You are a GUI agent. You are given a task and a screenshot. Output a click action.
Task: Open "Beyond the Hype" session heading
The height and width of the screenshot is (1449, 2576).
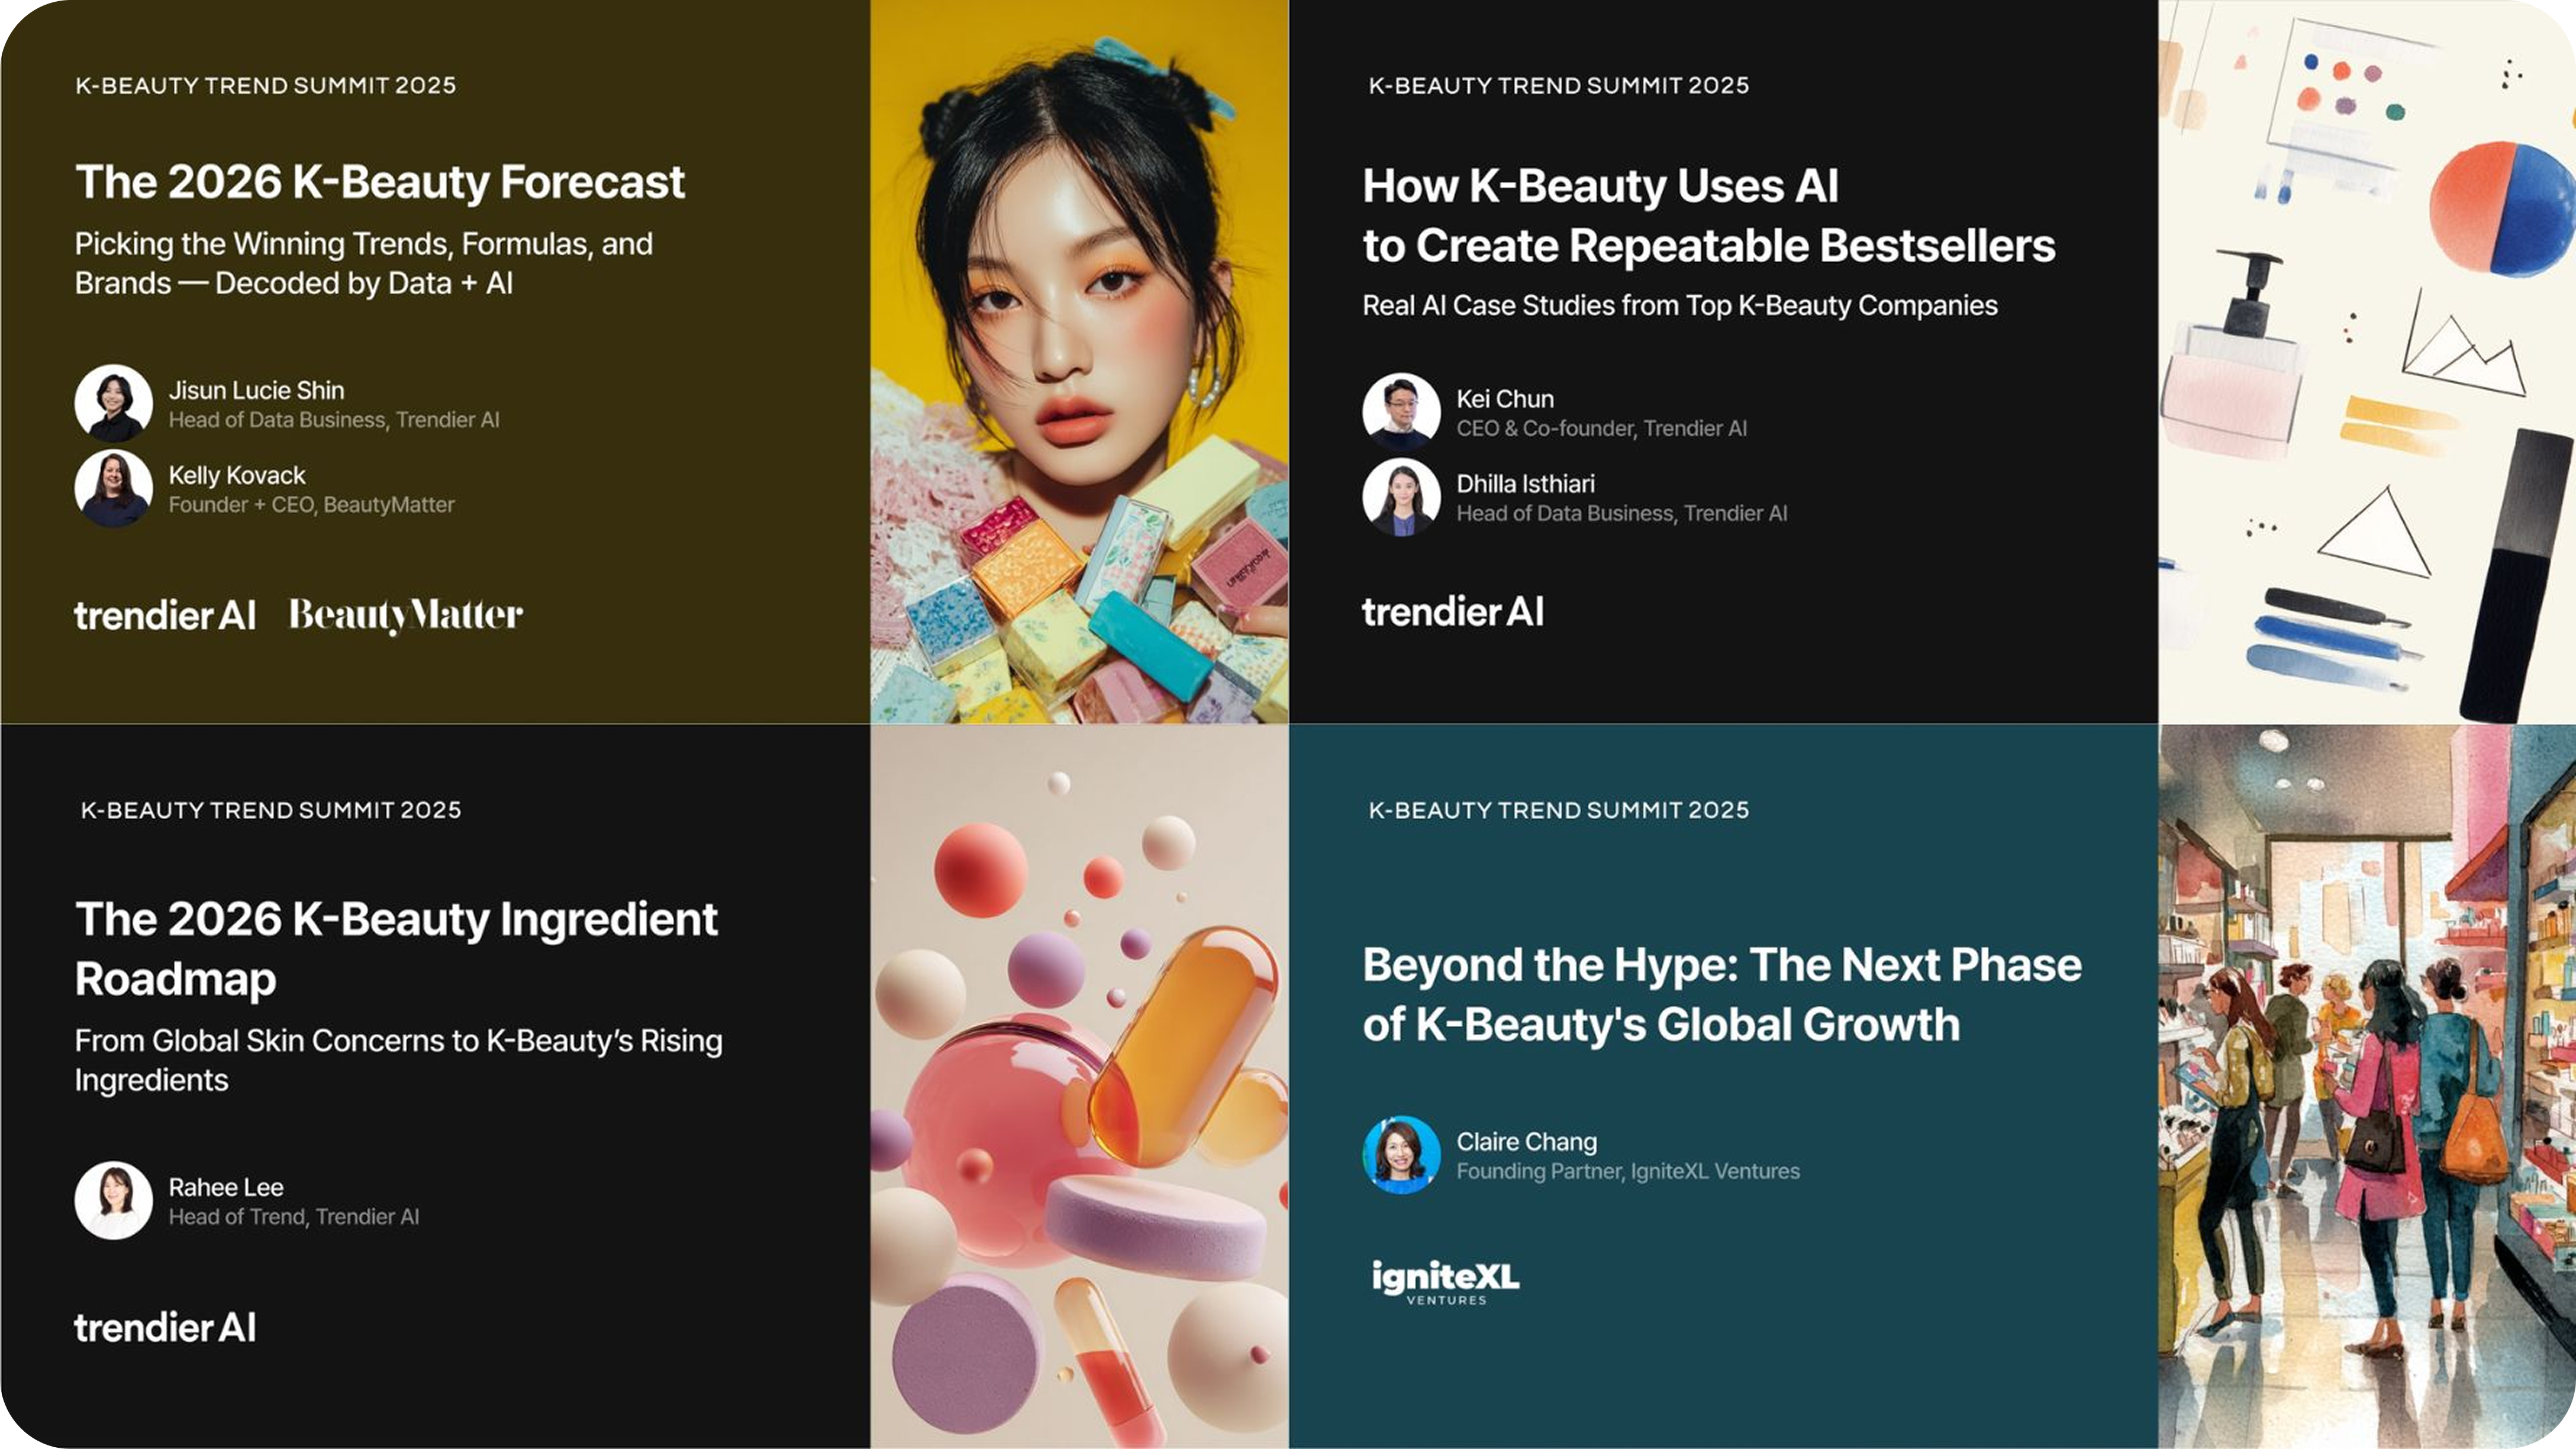tap(1721, 994)
